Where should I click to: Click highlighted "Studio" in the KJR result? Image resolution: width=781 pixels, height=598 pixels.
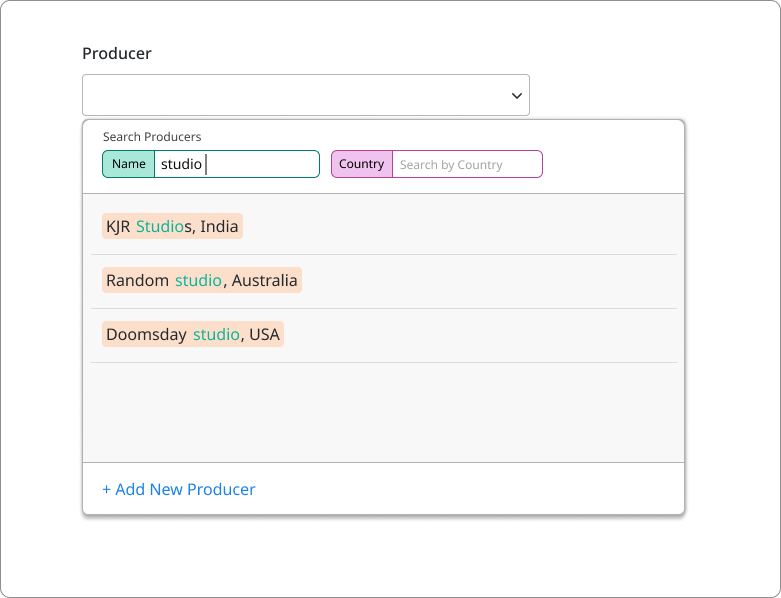tap(160, 226)
